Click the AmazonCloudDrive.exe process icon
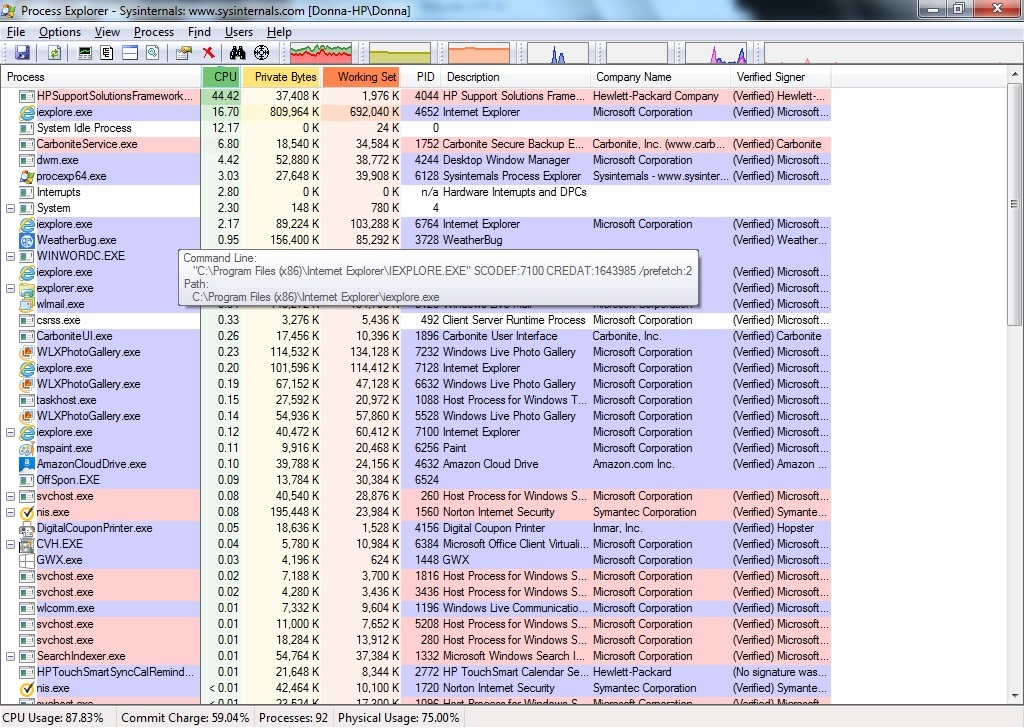 tap(27, 464)
